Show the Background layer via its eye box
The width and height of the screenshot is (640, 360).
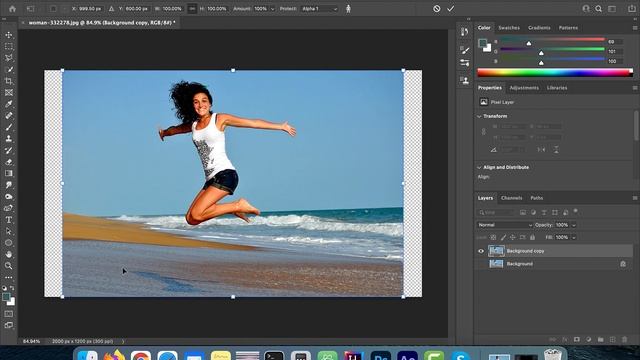pos(481,264)
